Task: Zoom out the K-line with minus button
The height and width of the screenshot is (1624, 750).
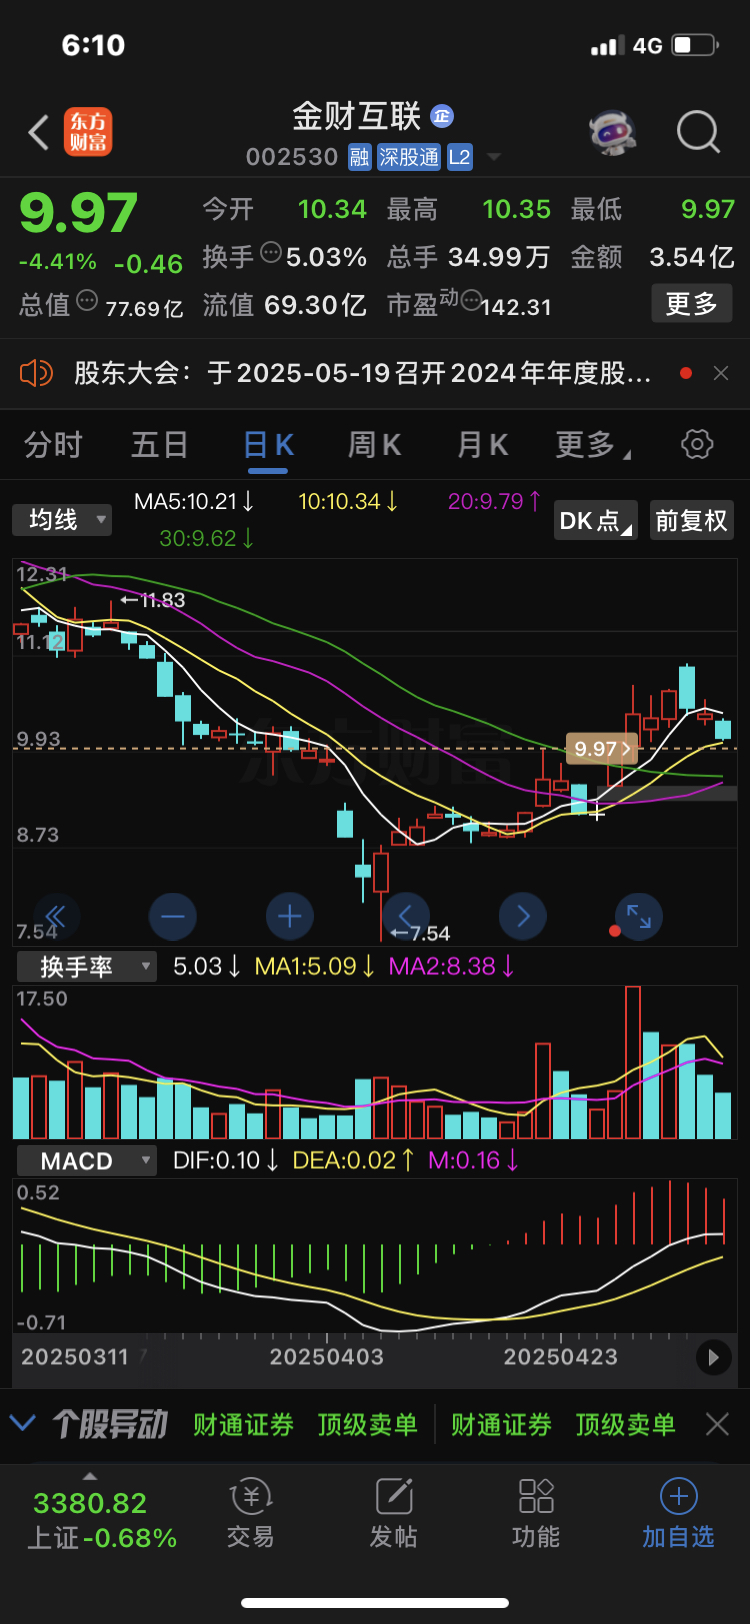Action: pos(173,916)
